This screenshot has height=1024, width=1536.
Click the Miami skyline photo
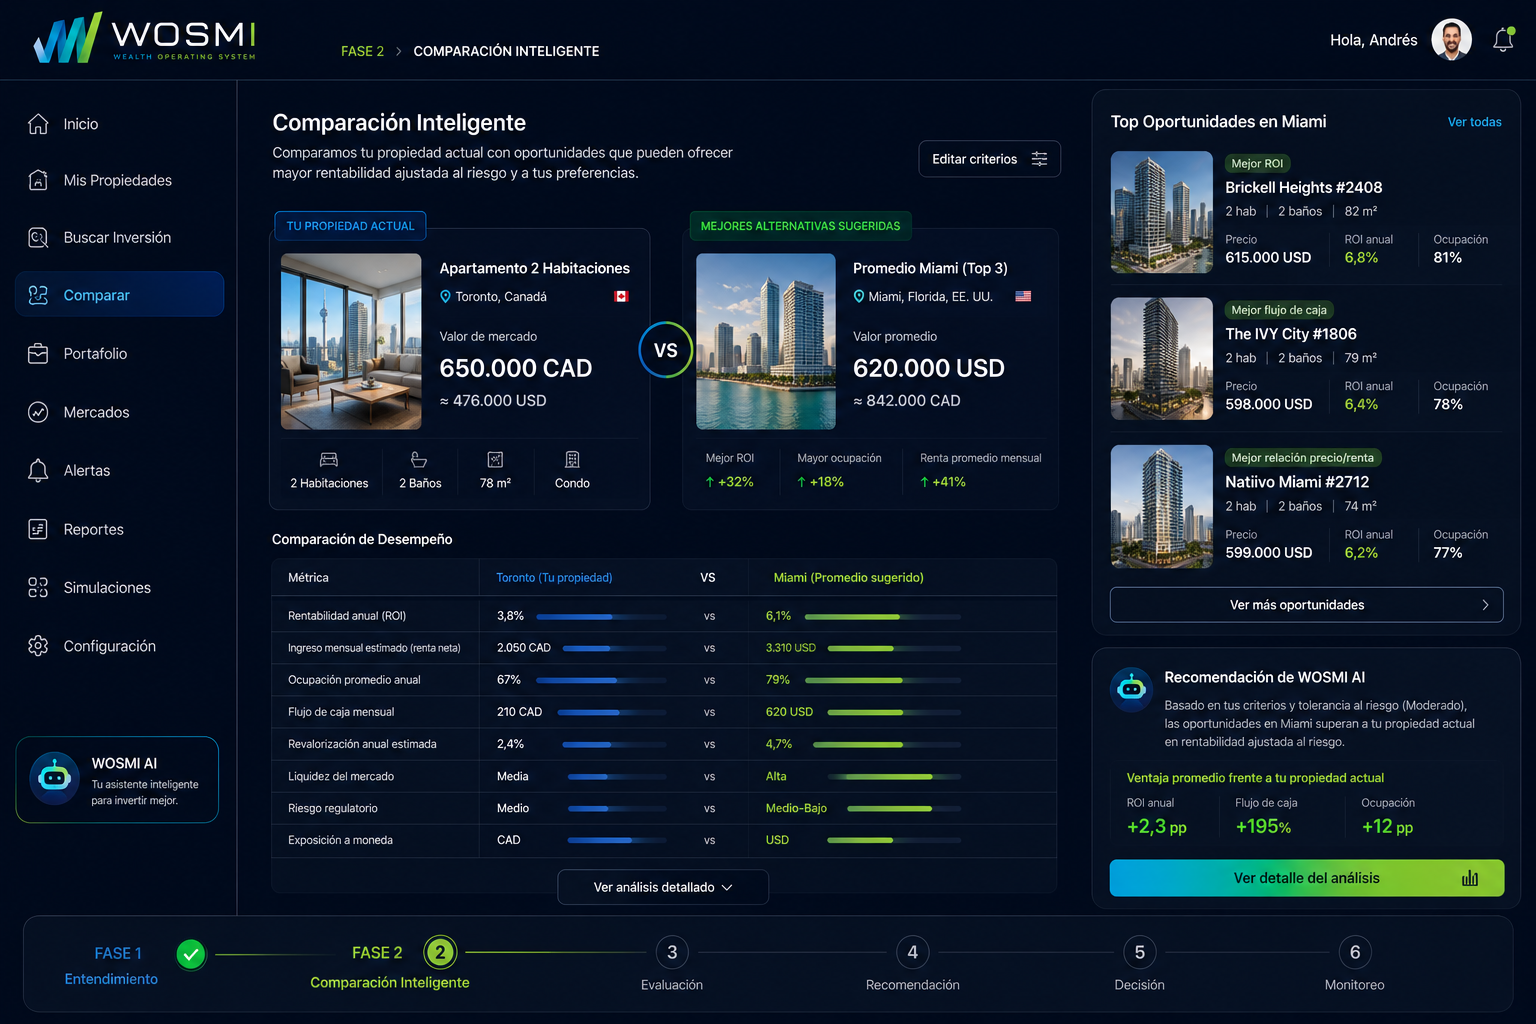766,342
